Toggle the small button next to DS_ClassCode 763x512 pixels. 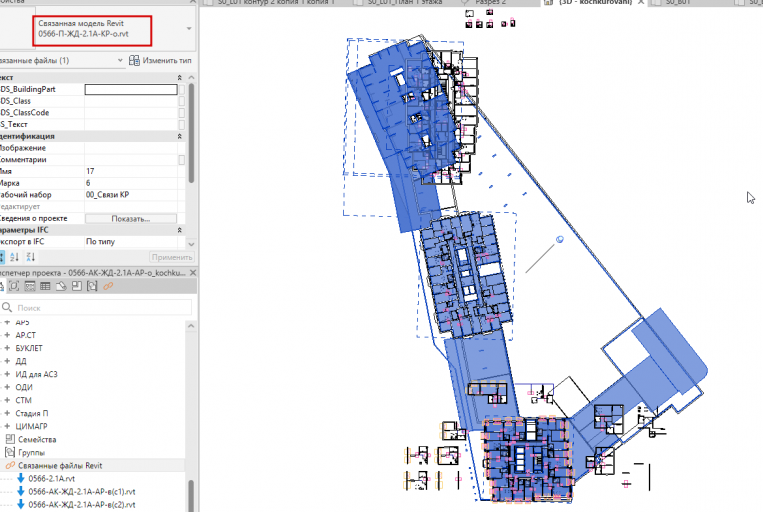tap(182, 112)
